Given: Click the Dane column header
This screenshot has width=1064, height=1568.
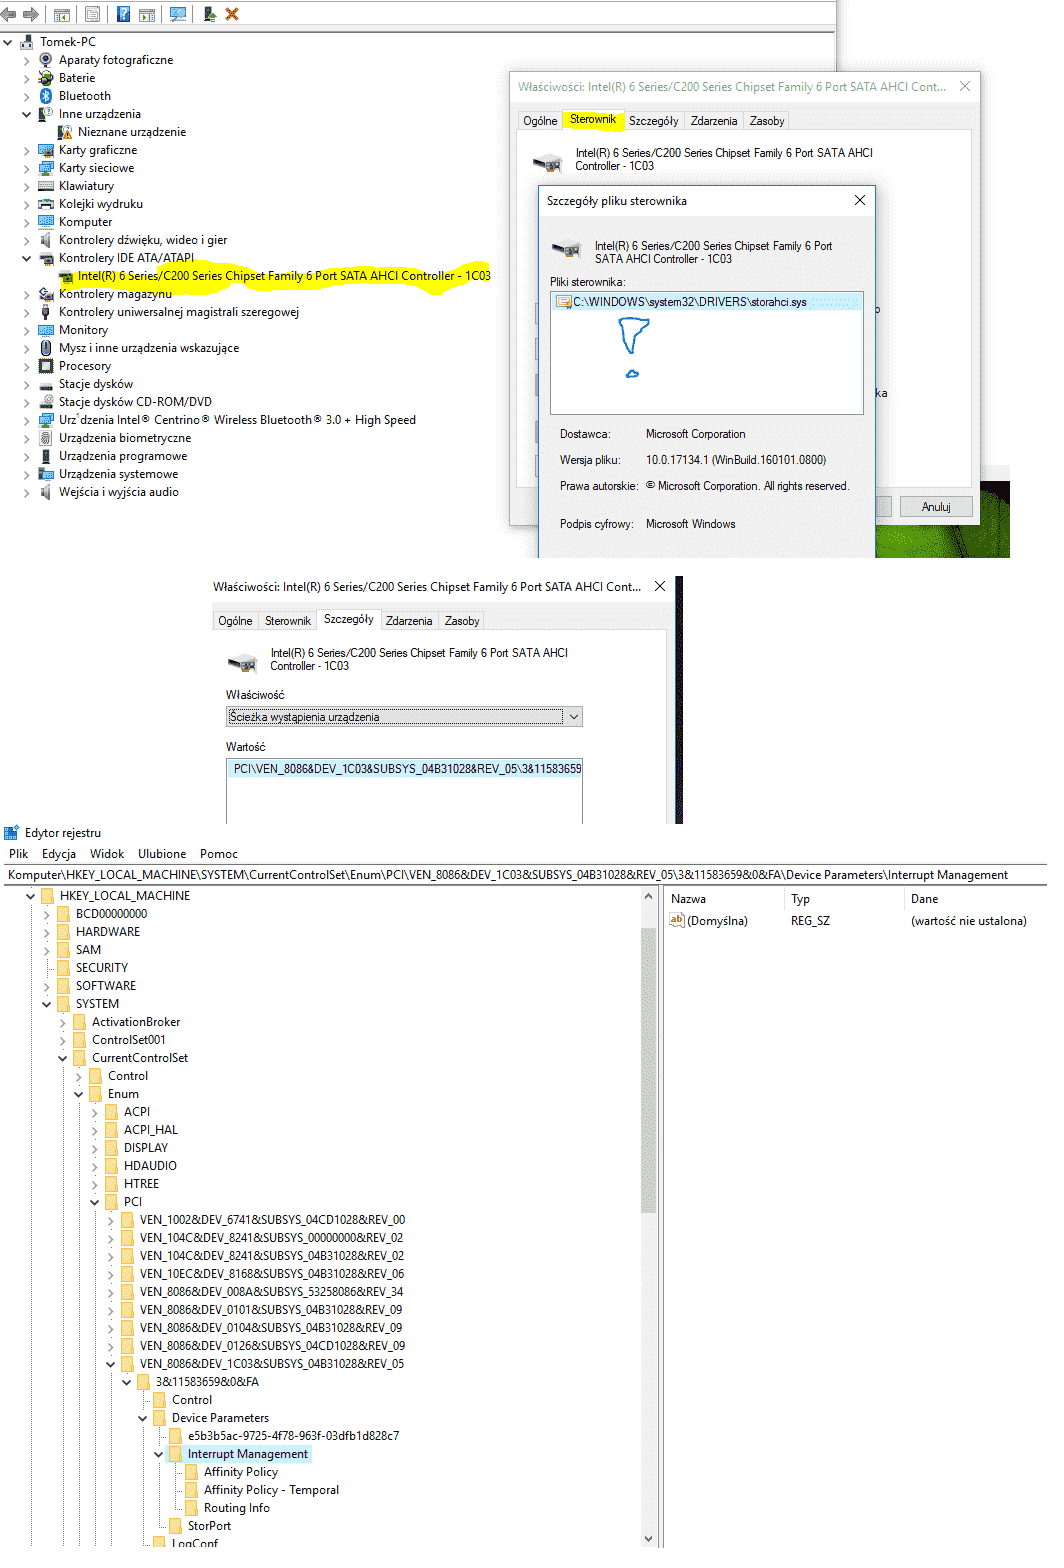Looking at the screenshot, I should pos(924,899).
